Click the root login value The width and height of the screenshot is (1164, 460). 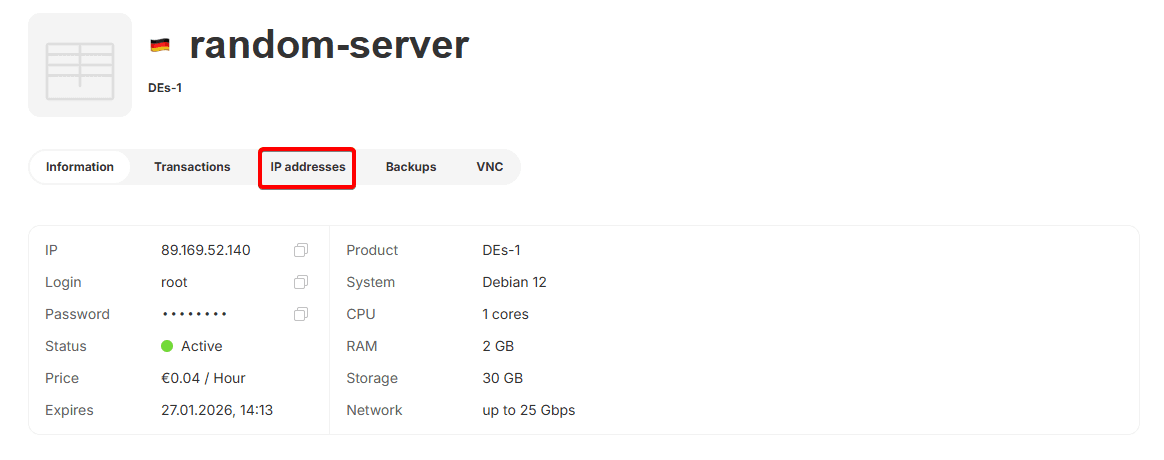(174, 282)
